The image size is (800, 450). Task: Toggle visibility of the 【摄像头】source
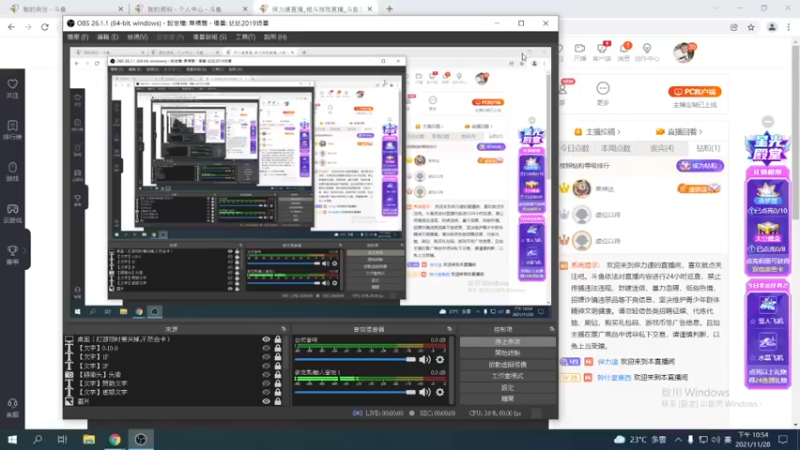point(266,374)
